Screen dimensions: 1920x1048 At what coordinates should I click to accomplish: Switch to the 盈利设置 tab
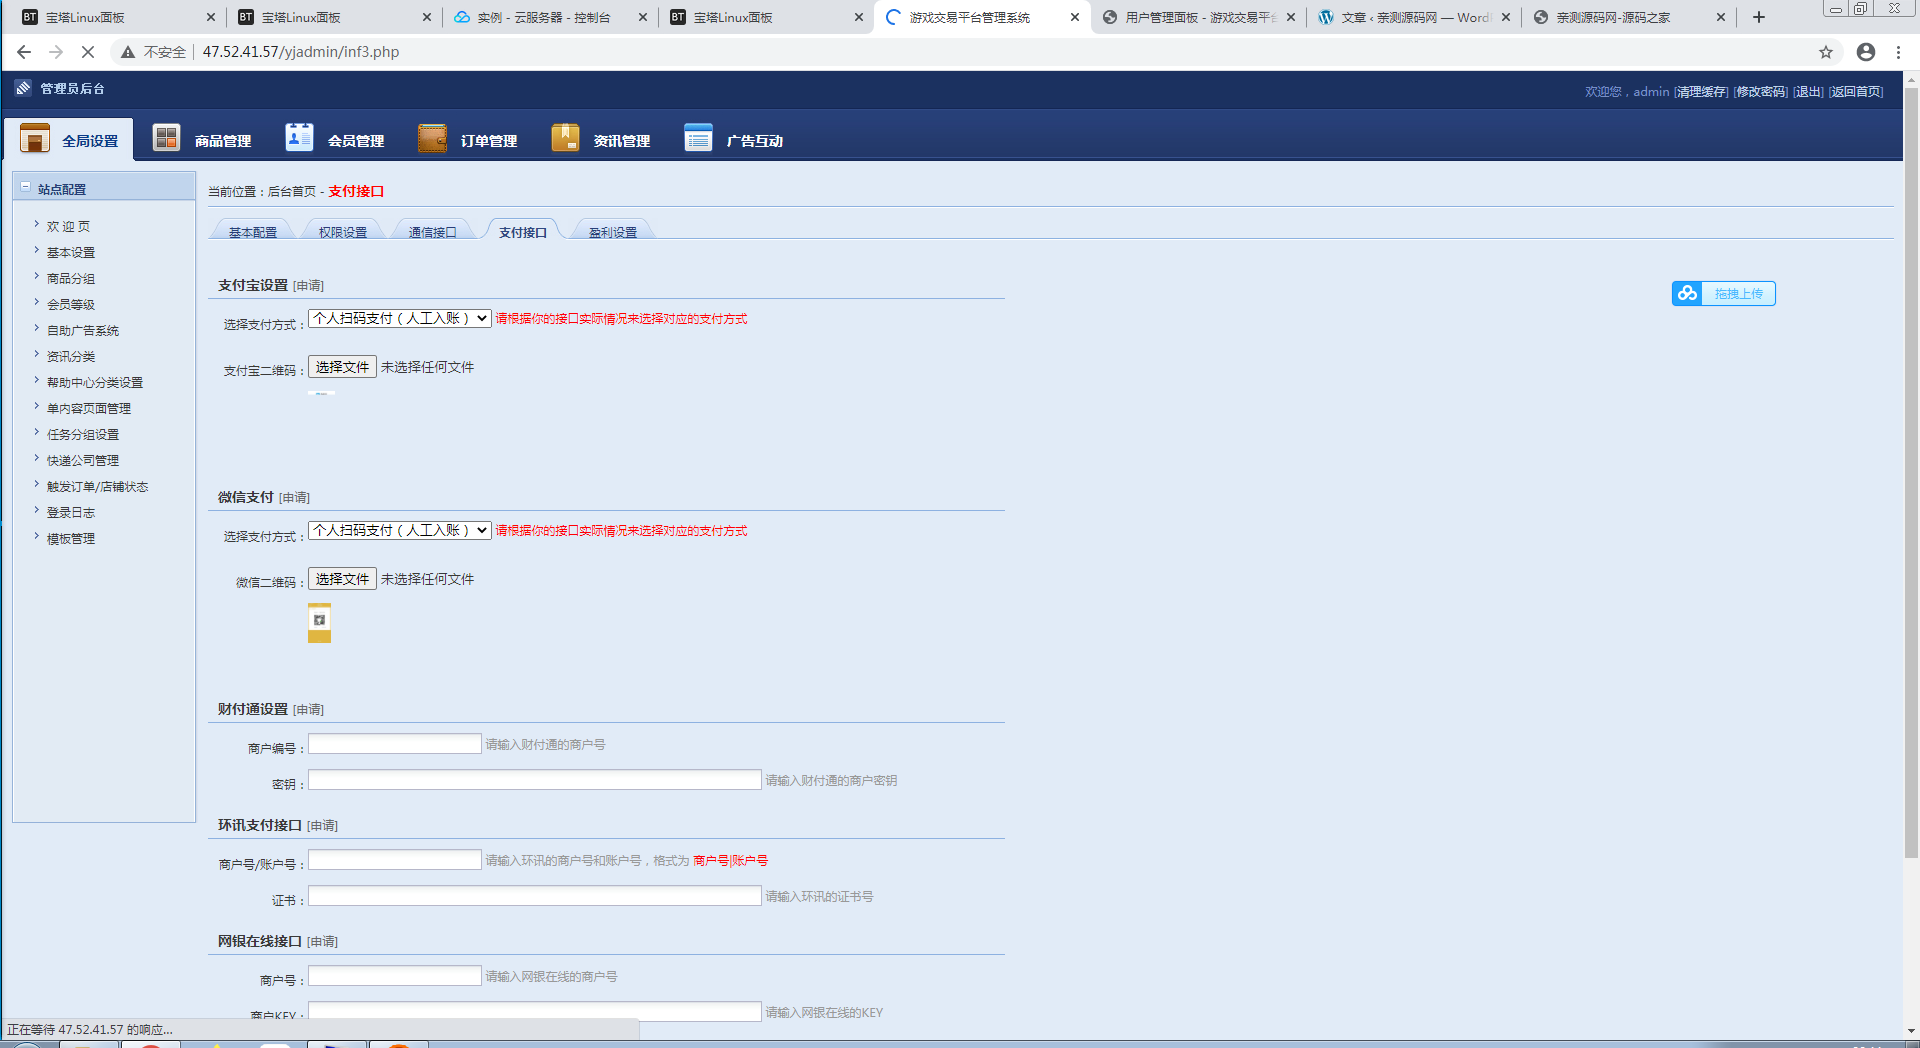click(x=613, y=232)
